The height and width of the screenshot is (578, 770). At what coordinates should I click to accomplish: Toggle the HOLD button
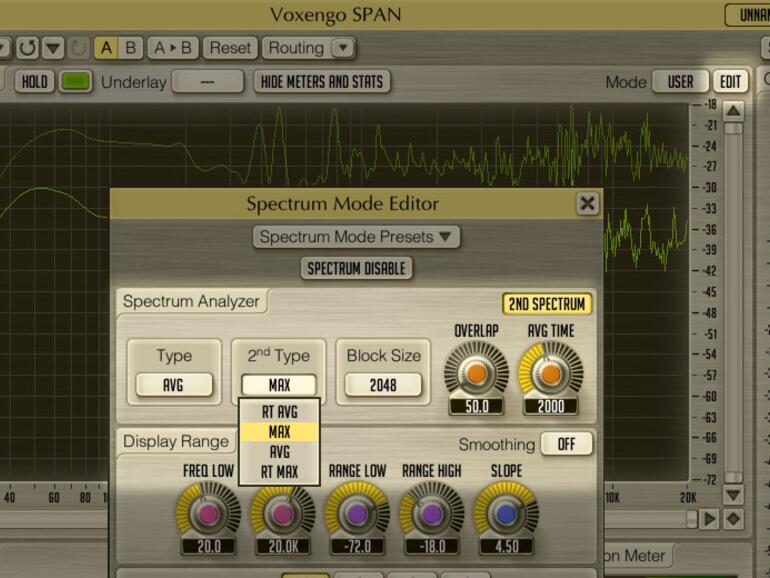click(34, 82)
